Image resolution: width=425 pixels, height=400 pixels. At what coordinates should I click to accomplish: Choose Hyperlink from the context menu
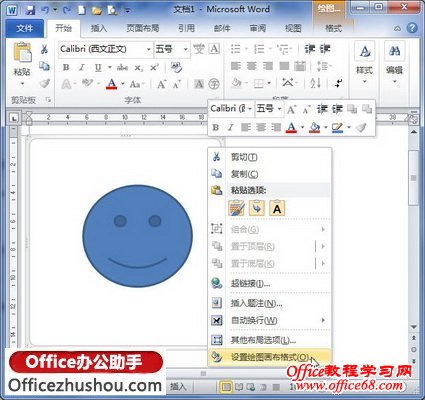[x=269, y=284]
